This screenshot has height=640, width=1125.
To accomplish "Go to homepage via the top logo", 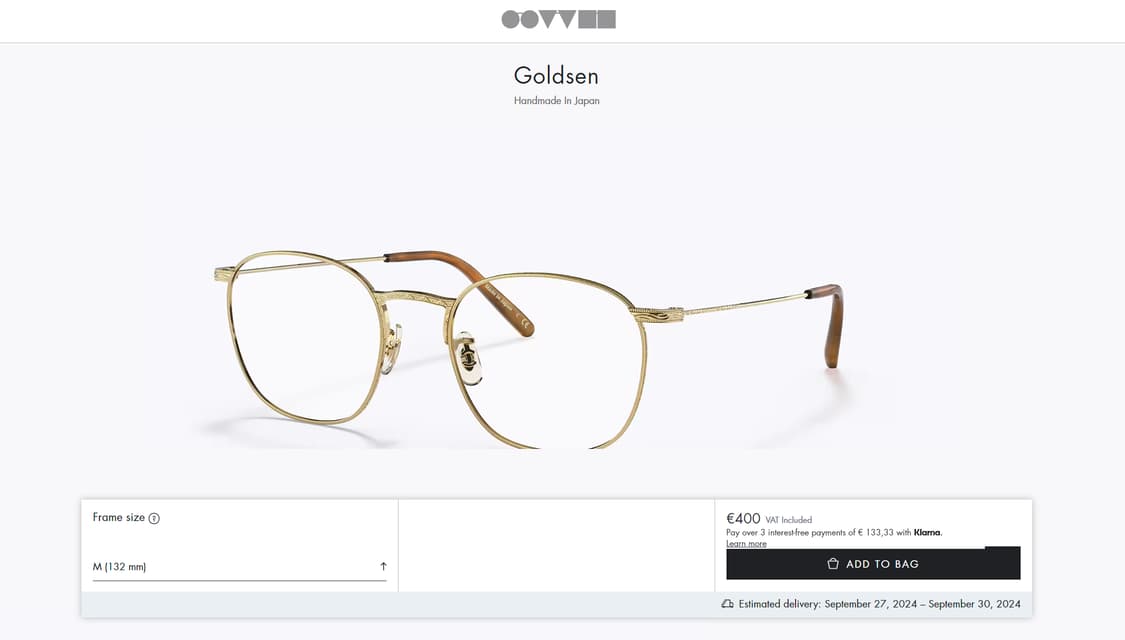I will (x=558, y=19).
